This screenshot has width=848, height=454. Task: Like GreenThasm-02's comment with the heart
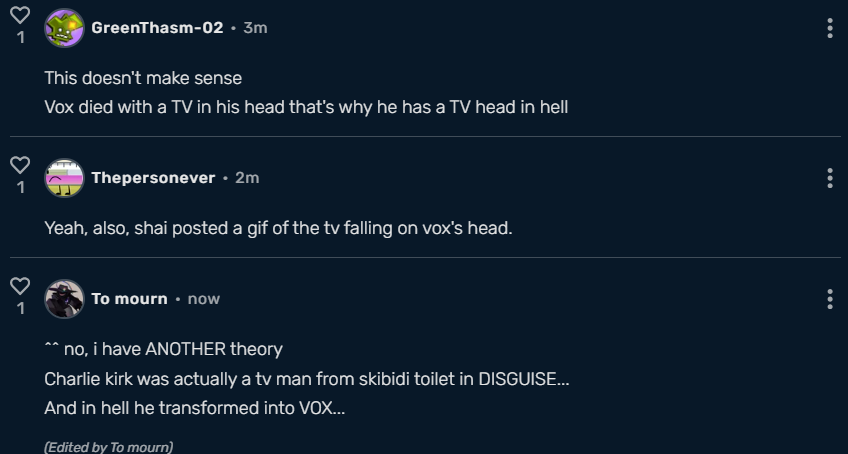(x=20, y=17)
